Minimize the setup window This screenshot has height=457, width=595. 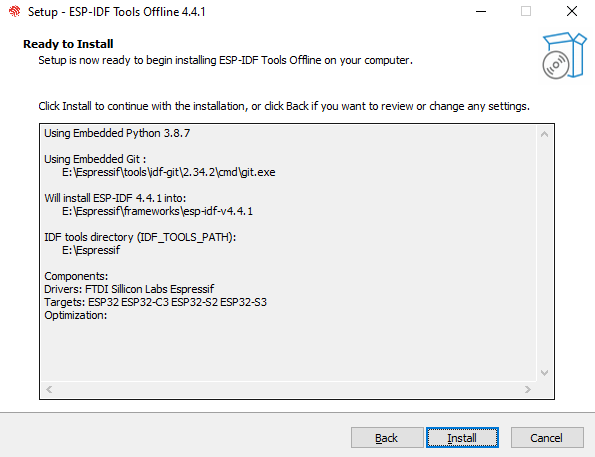(481, 11)
